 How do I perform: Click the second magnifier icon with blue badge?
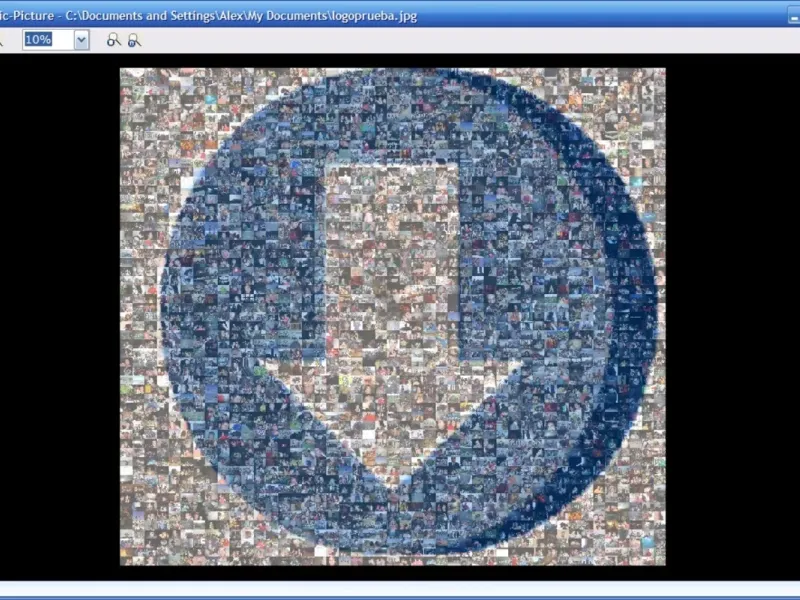pos(134,40)
